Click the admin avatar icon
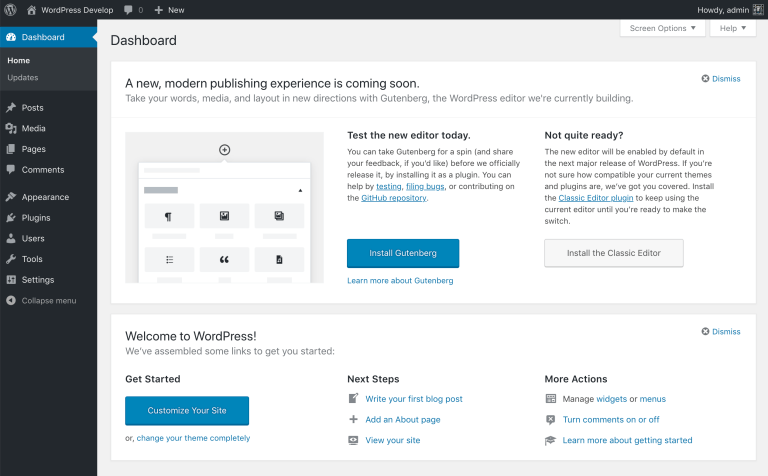Image resolution: width=768 pixels, height=476 pixels. click(x=756, y=9)
